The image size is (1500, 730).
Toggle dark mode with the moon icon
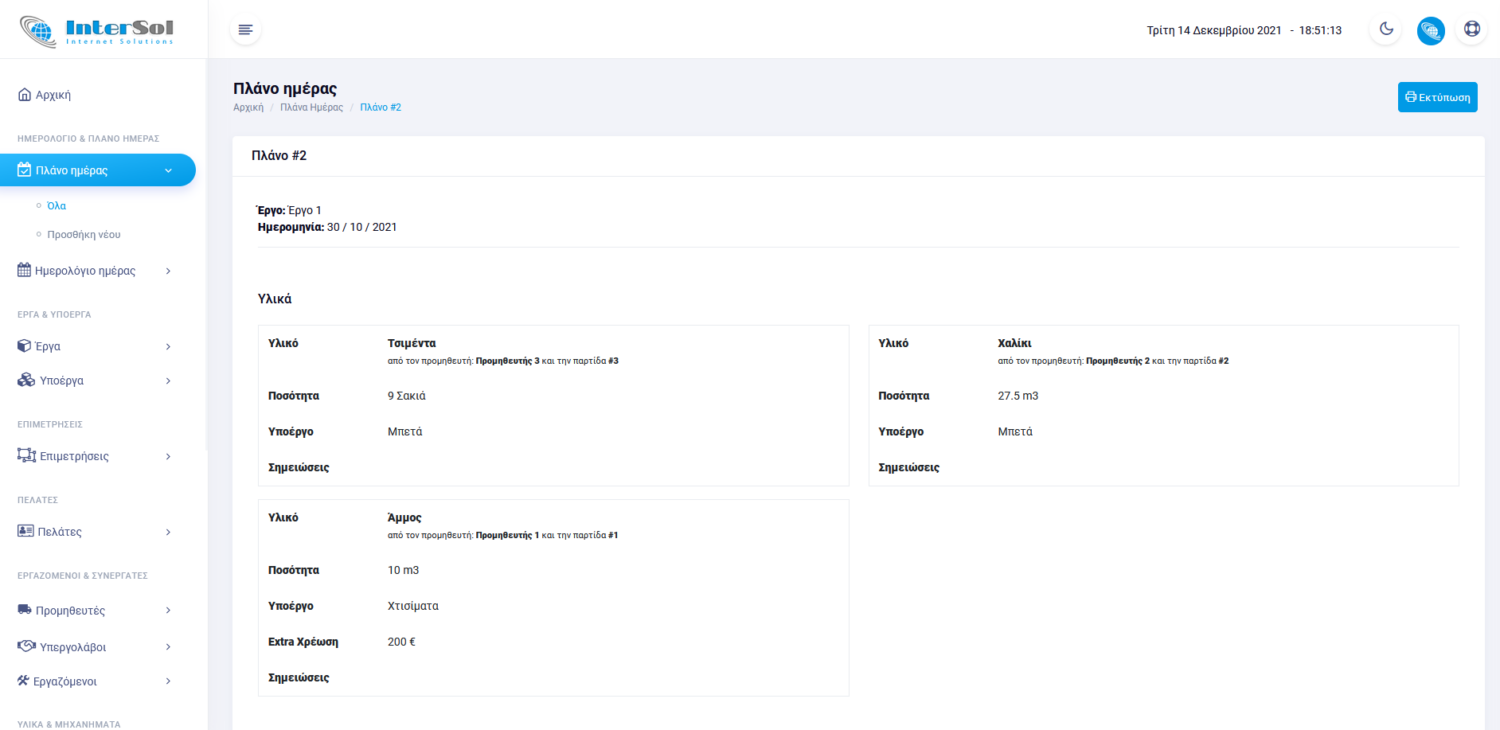[1386, 30]
